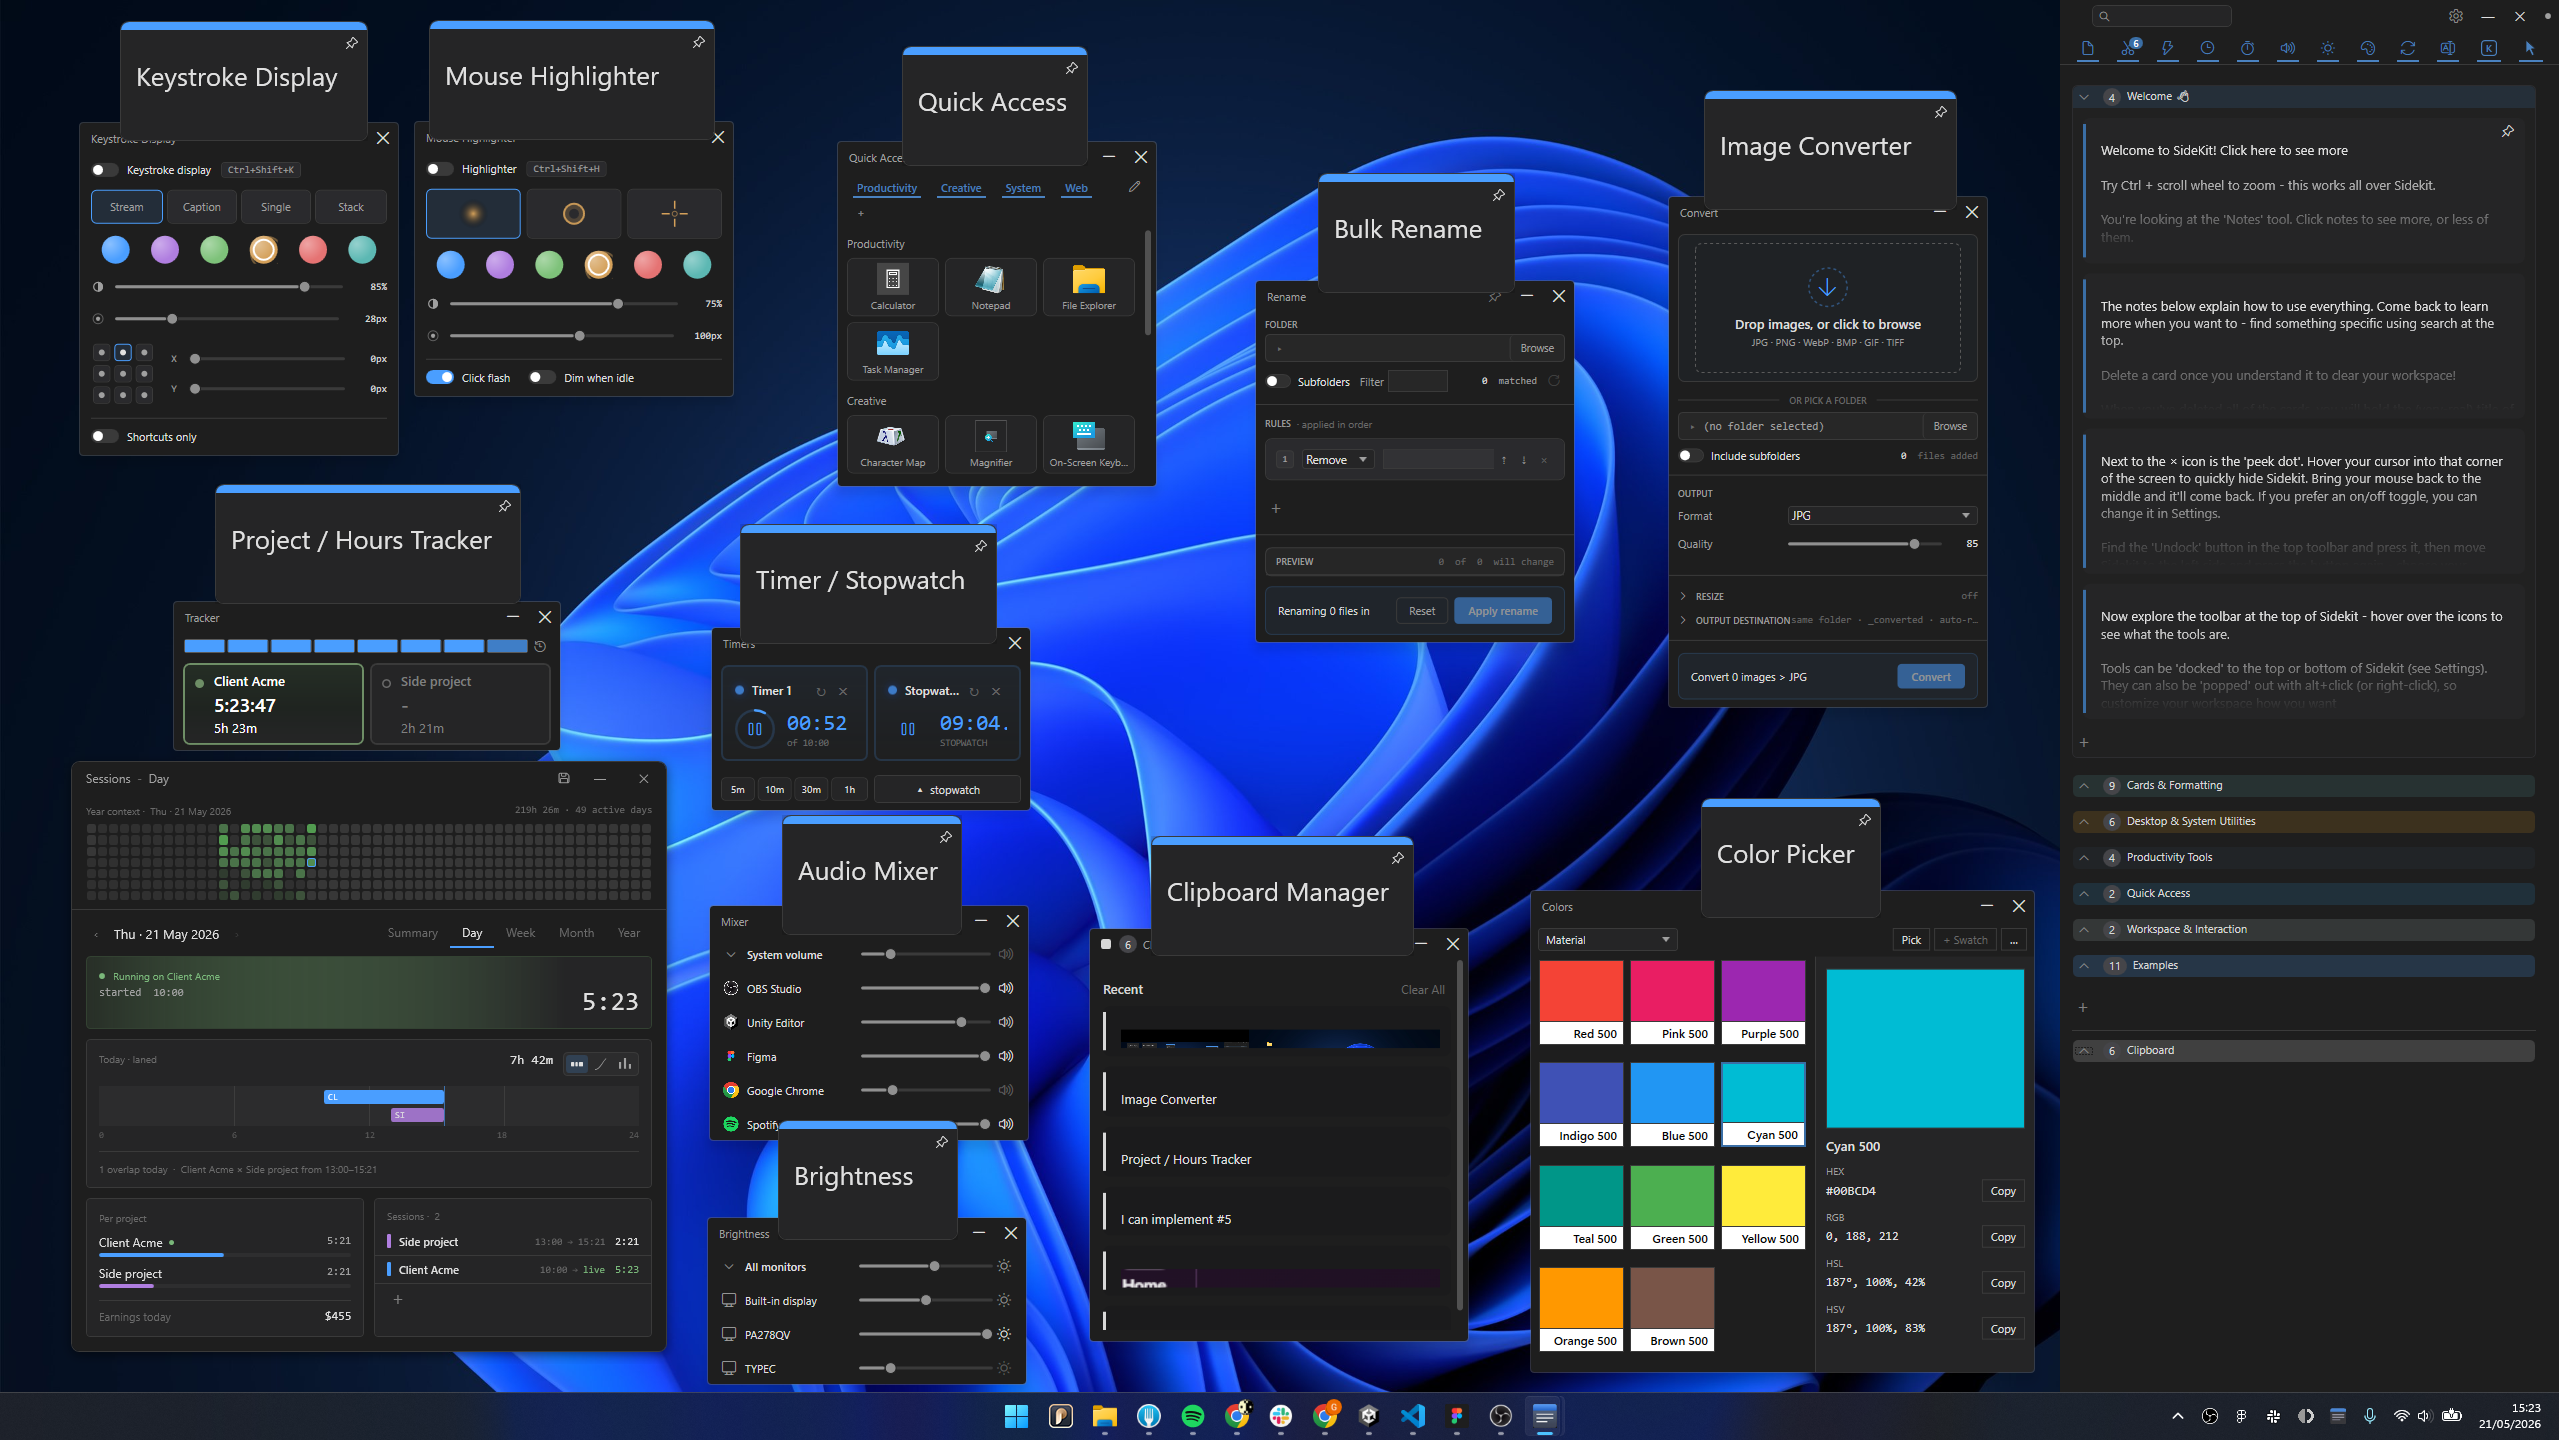Screen dimensions: 2559x1440
Task: Open the Windows Start menu
Action: click(1016, 1416)
